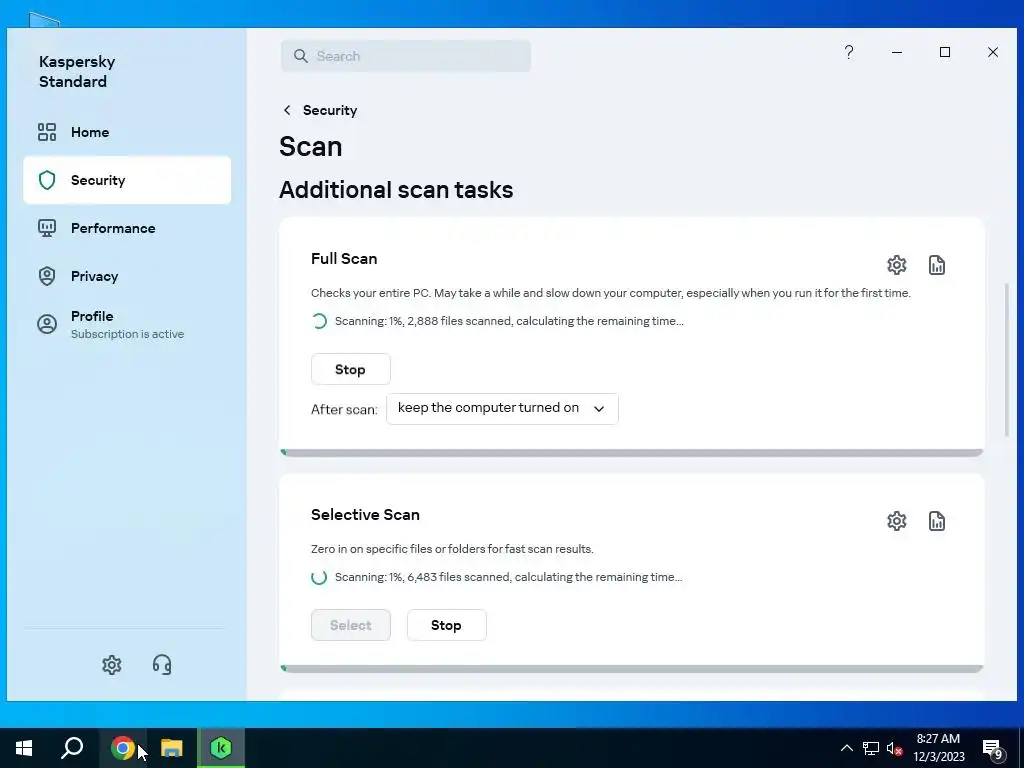Click the Selective Scan progress bar

(632, 669)
